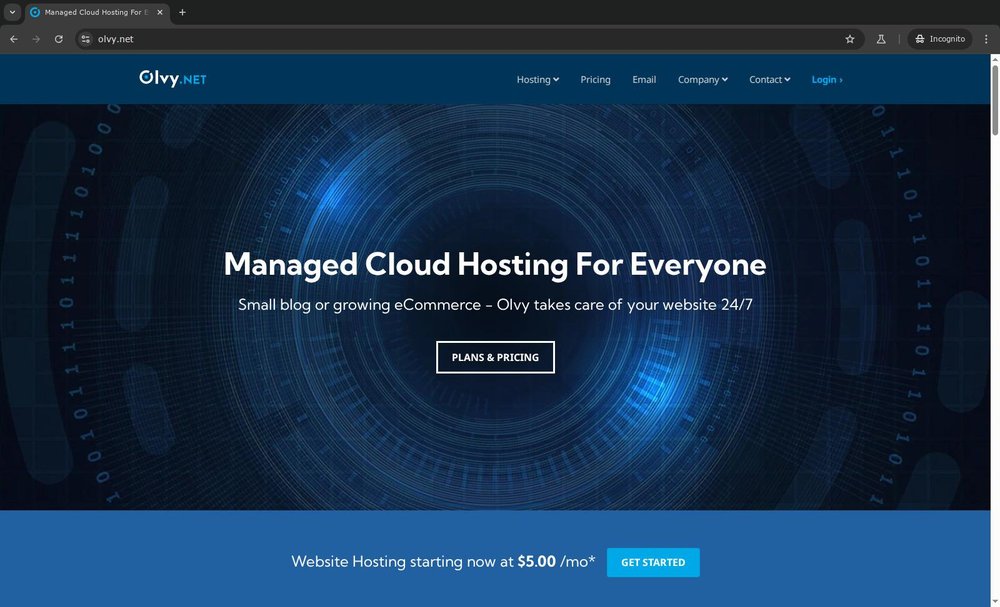Image resolution: width=1000 pixels, height=607 pixels.
Task: Click the page vertical scrollbar thumb
Action: 995,99
